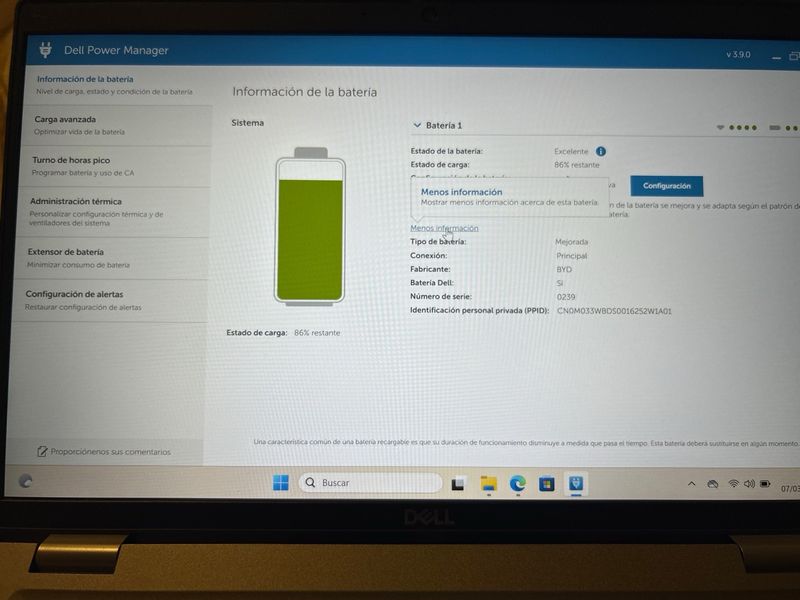Image resolution: width=800 pixels, height=600 pixels.
Task: Click the battery tray icon
Action: click(x=765, y=484)
